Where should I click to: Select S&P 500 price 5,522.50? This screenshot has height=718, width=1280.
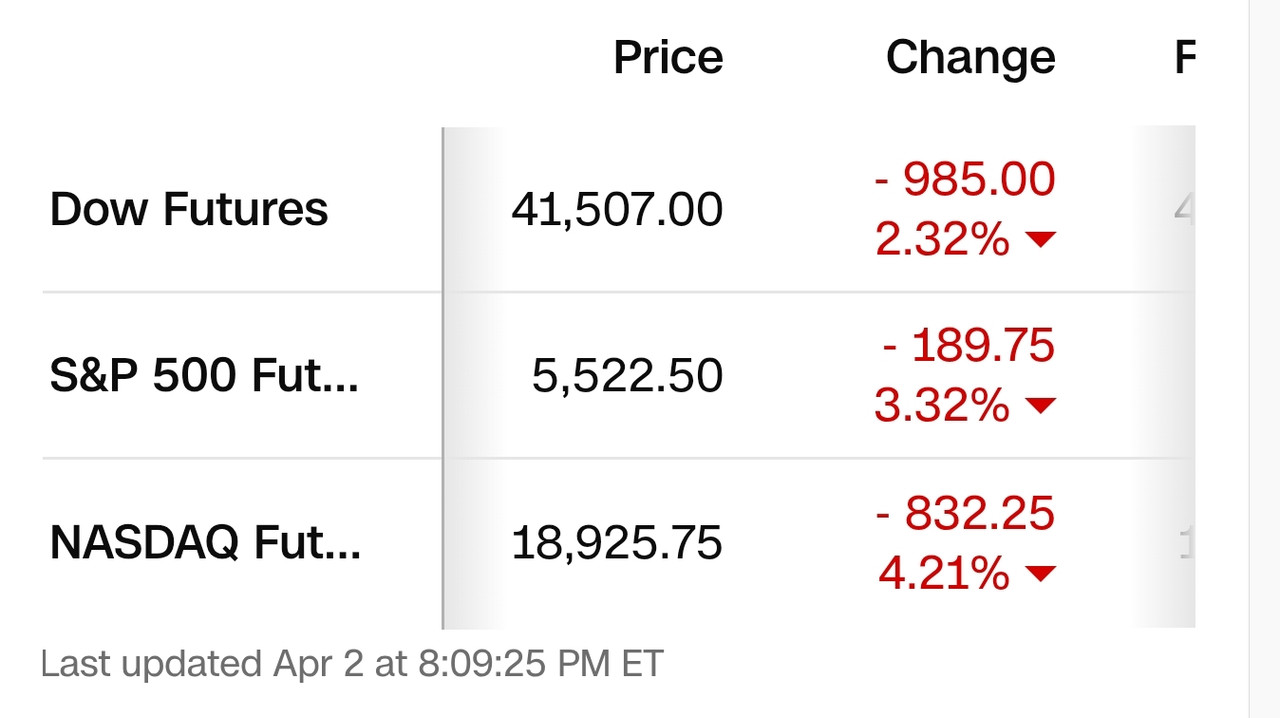click(x=627, y=376)
